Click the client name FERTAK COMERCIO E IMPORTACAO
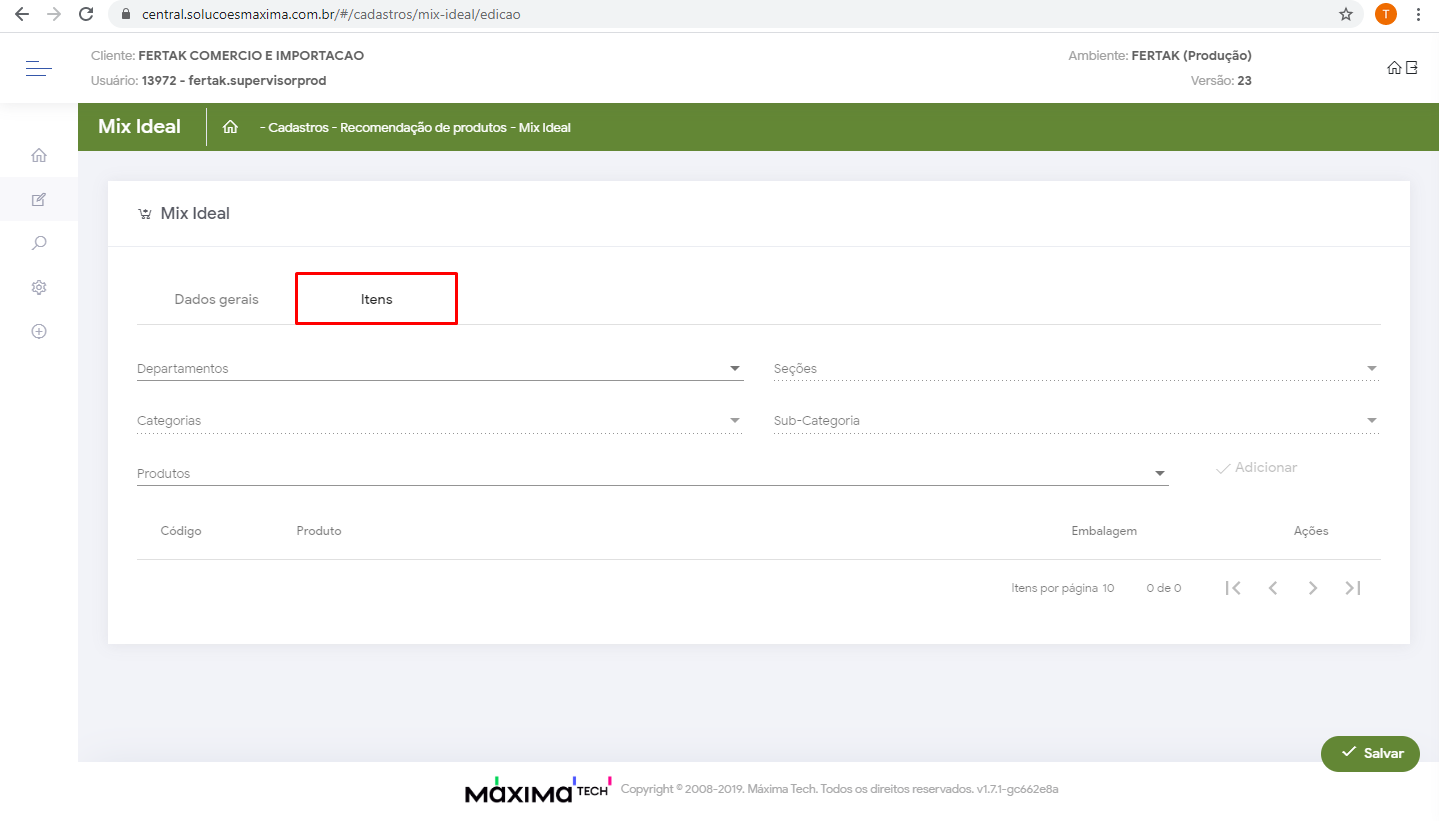Image resolution: width=1439 pixels, height=821 pixels. coord(251,56)
